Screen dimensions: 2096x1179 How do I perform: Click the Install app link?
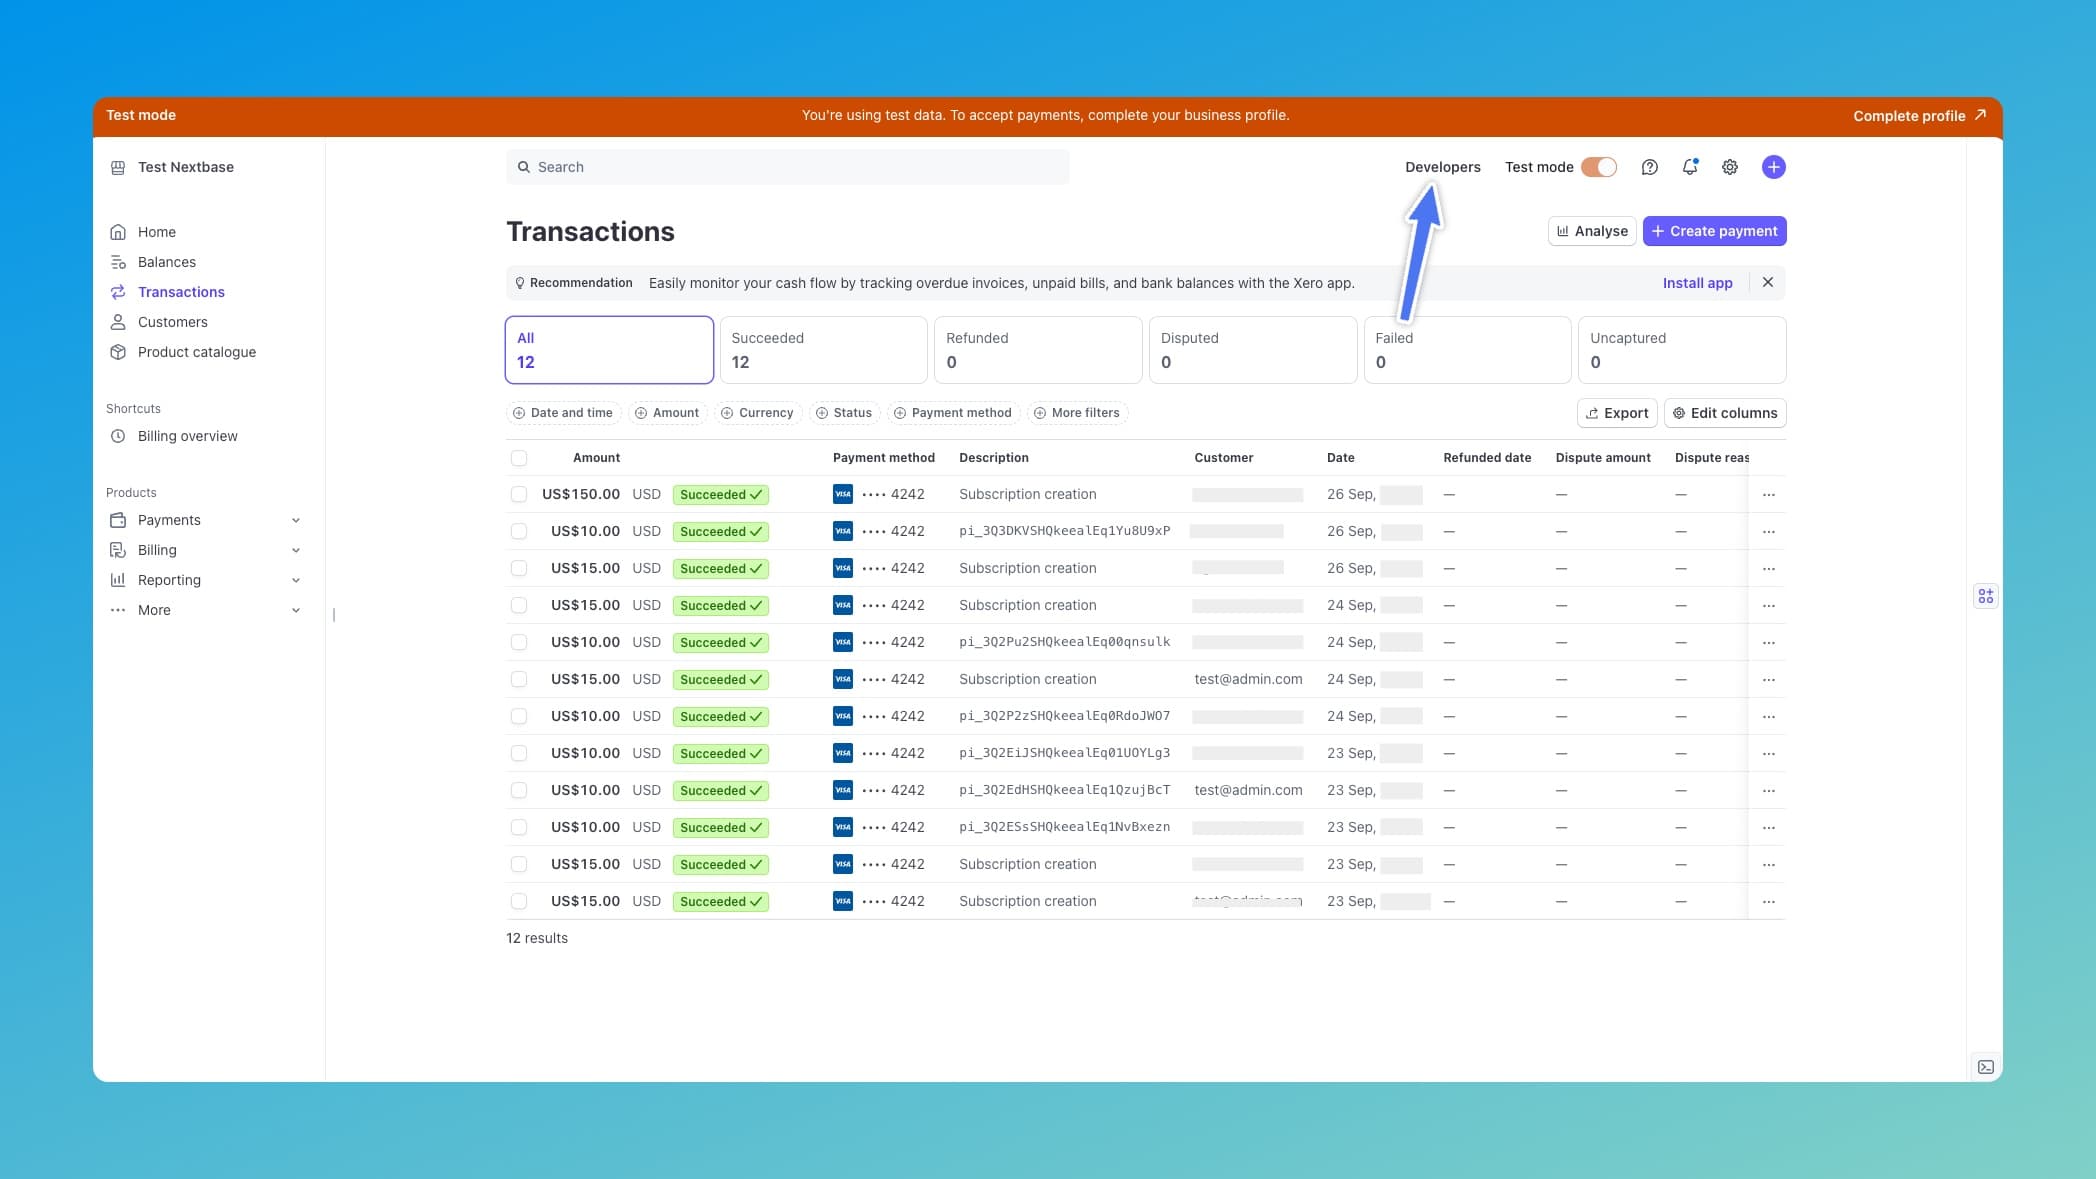pyautogui.click(x=1697, y=282)
